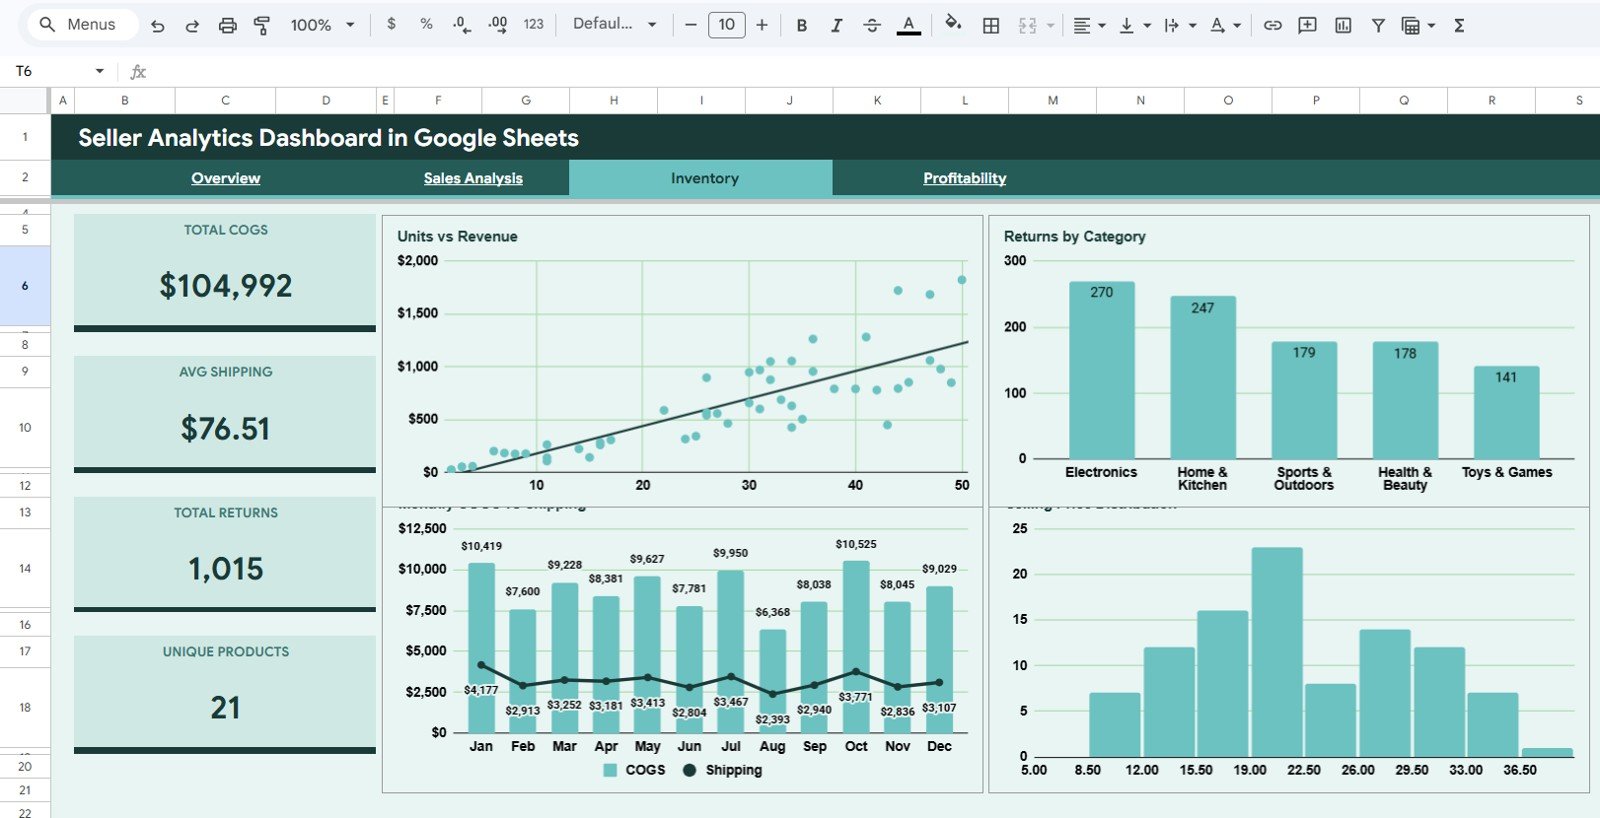
Task: Click the font size field showing 10
Action: click(x=726, y=24)
